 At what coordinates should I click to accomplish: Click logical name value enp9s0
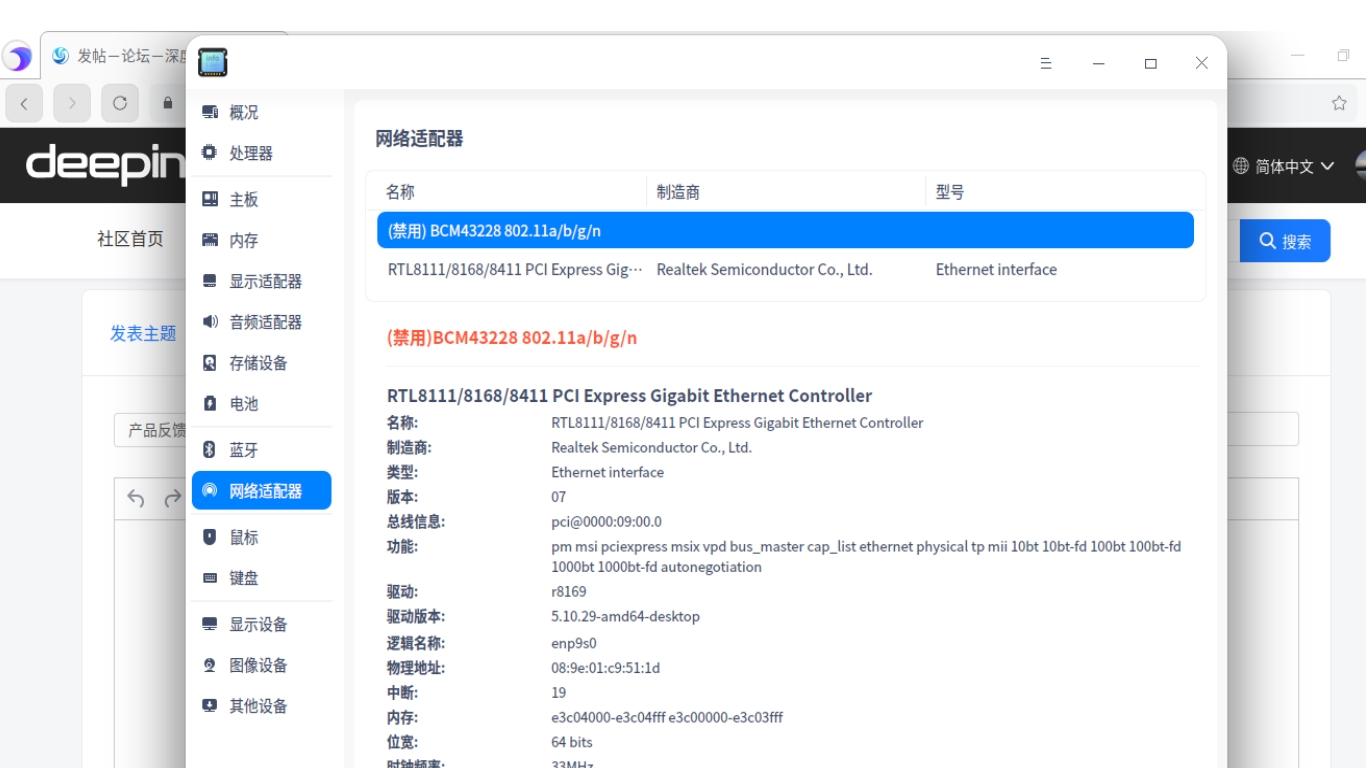pos(574,643)
